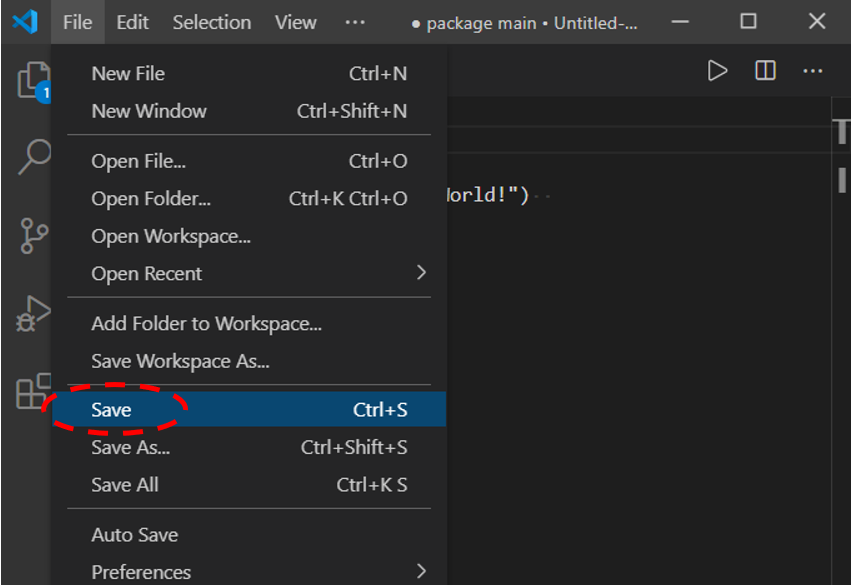Show hidden menus via menu bar ellipsis
Viewport: 853px width, 585px height.
click(355, 22)
